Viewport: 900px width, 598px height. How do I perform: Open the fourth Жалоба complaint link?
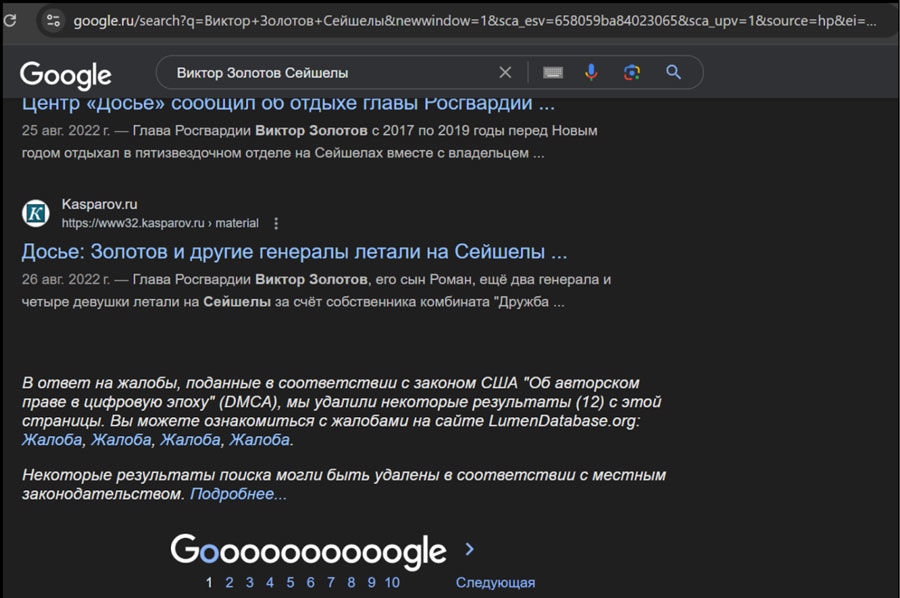pyautogui.click(x=259, y=440)
